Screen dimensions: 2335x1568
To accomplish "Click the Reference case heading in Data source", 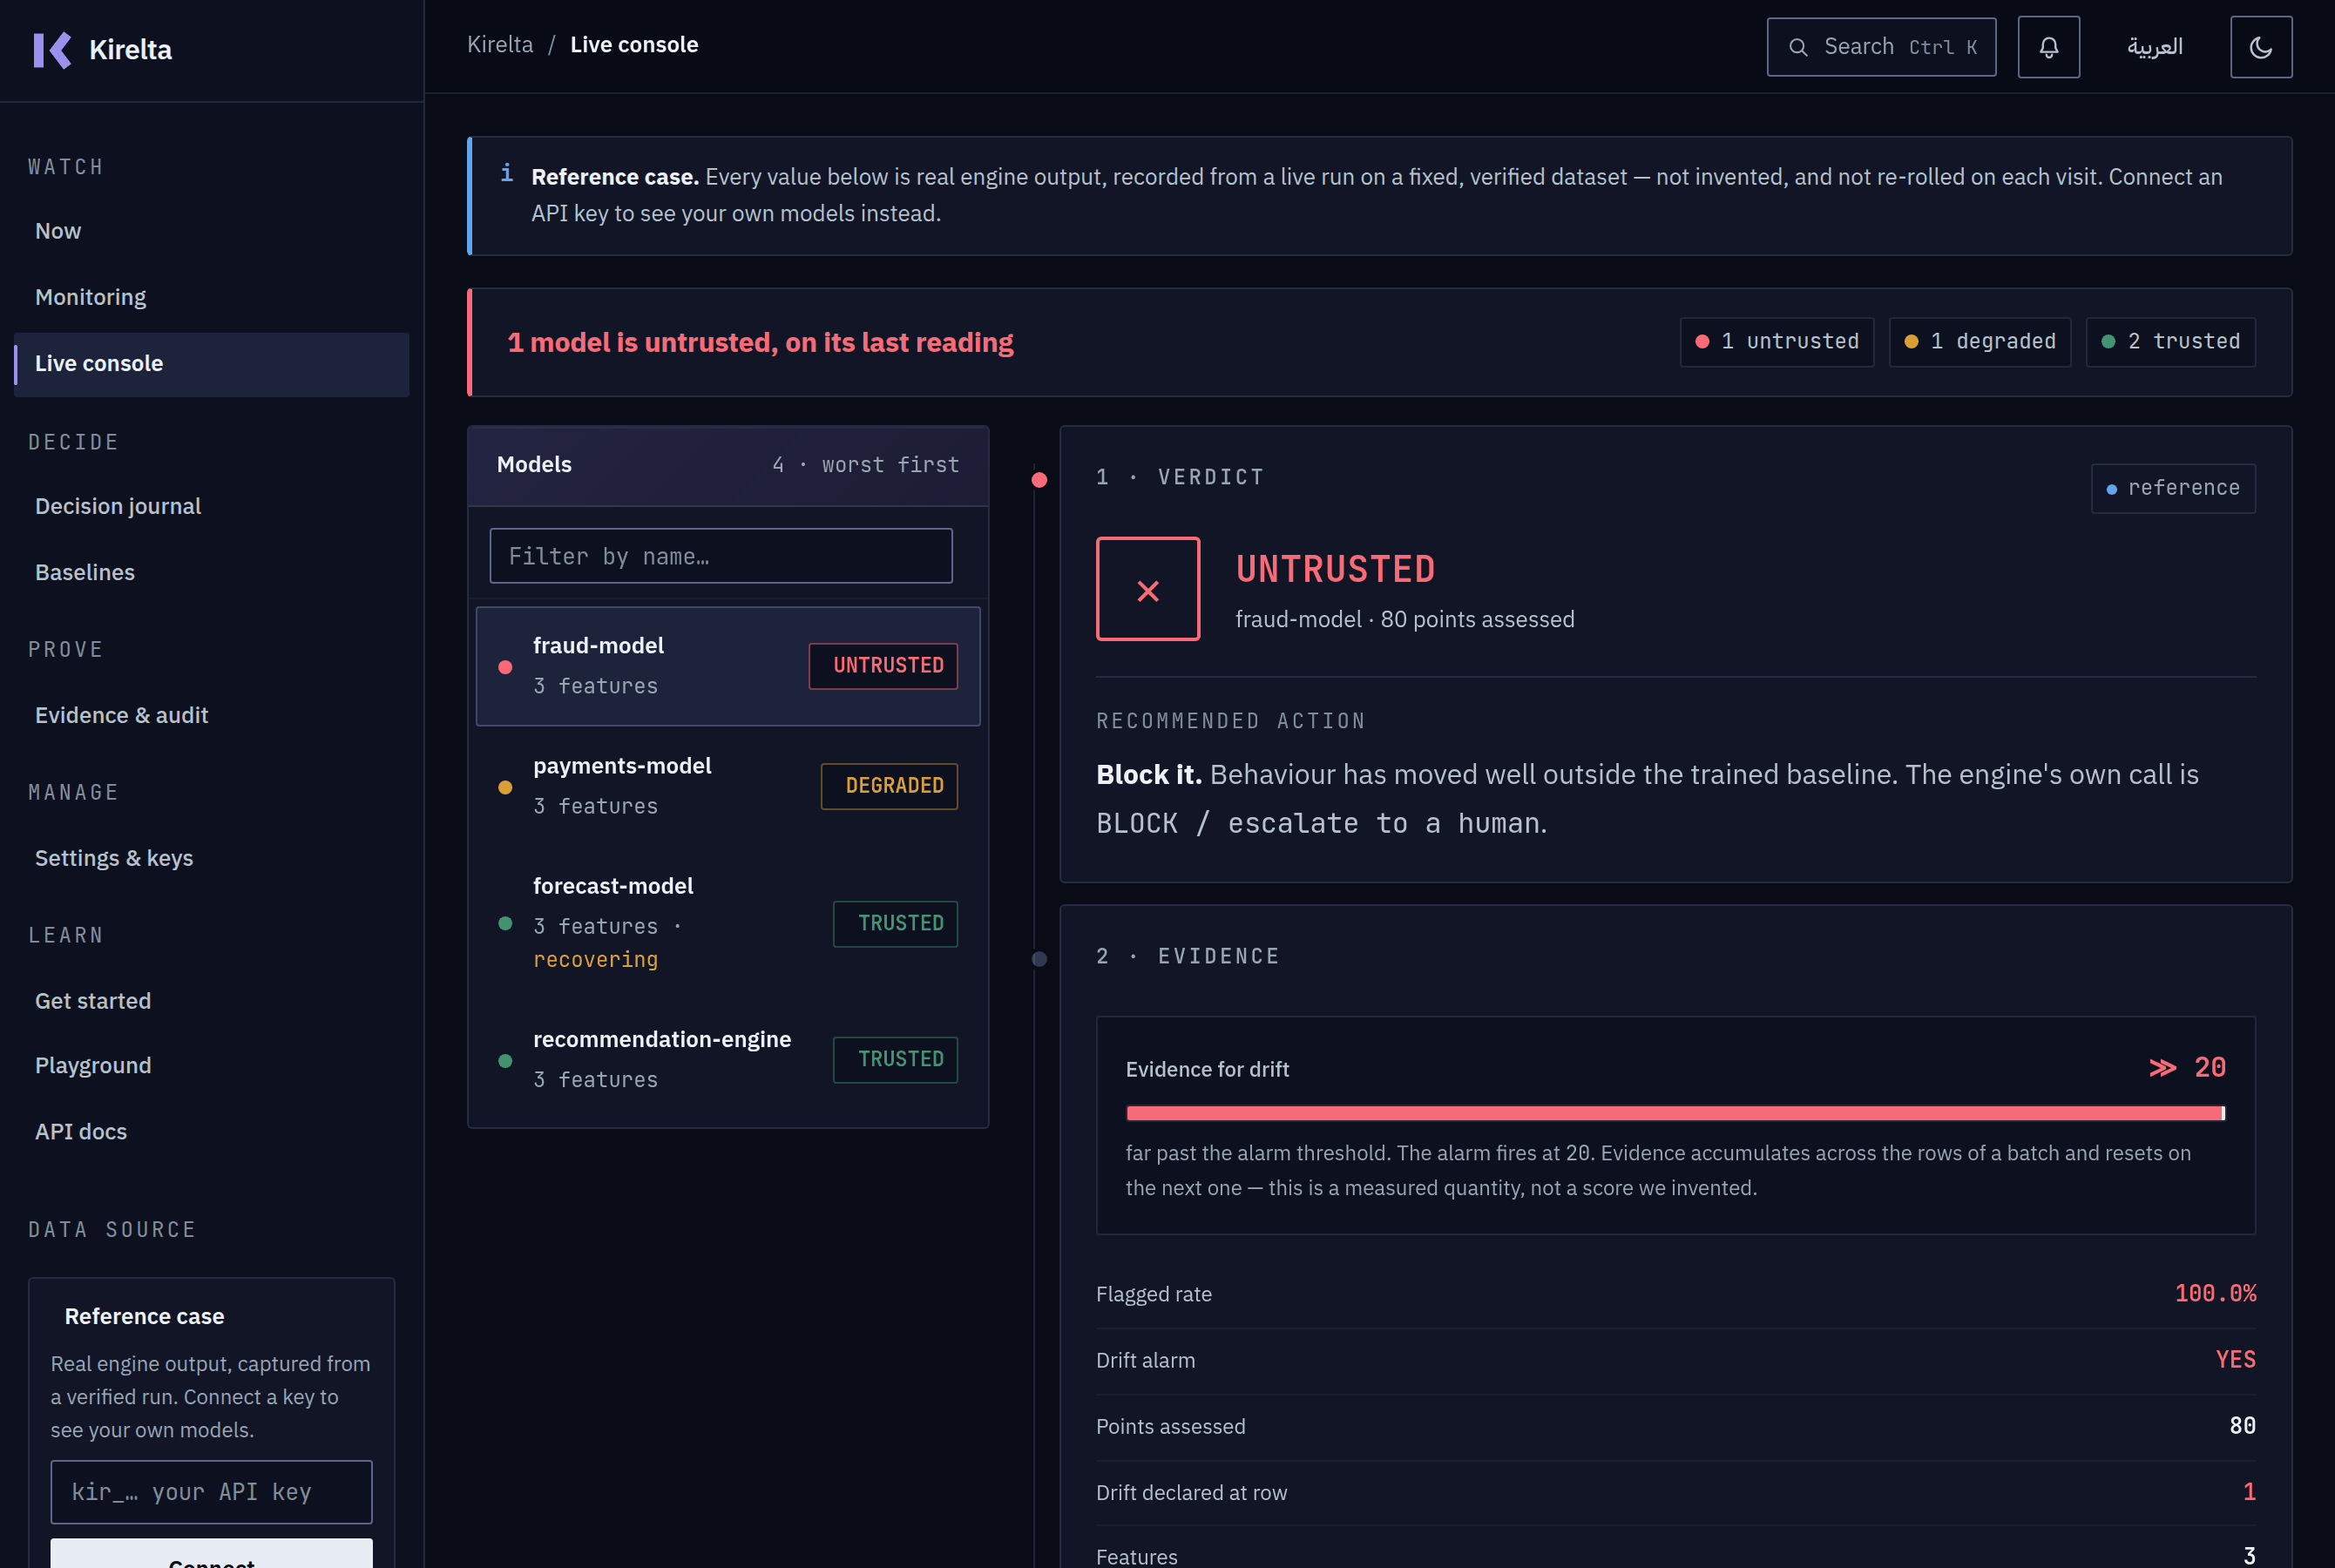I will tap(144, 1317).
